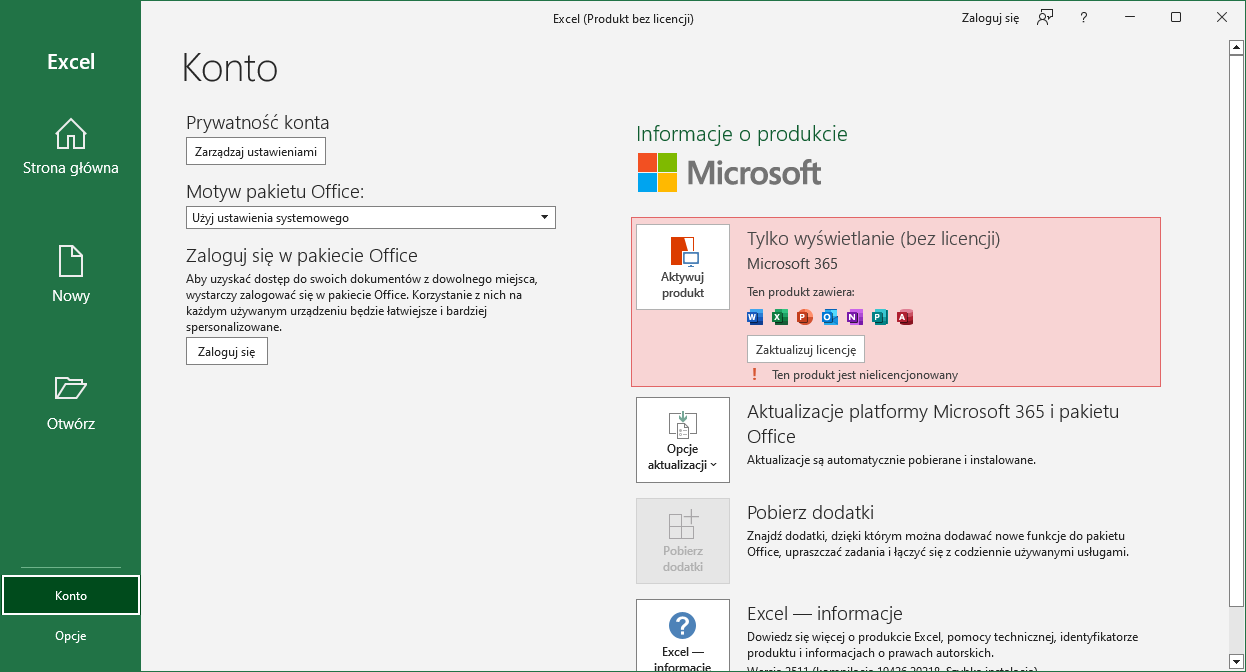Click the scrollbar down arrow
1246x672 pixels.
(1237, 662)
